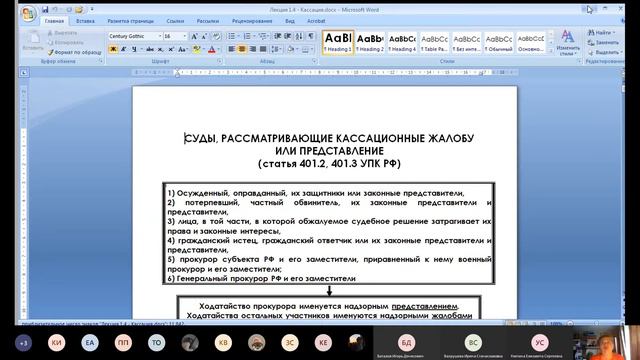The height and width of the screenshot is (360, 640).
Task: Align text right
Action: point(252,49)
